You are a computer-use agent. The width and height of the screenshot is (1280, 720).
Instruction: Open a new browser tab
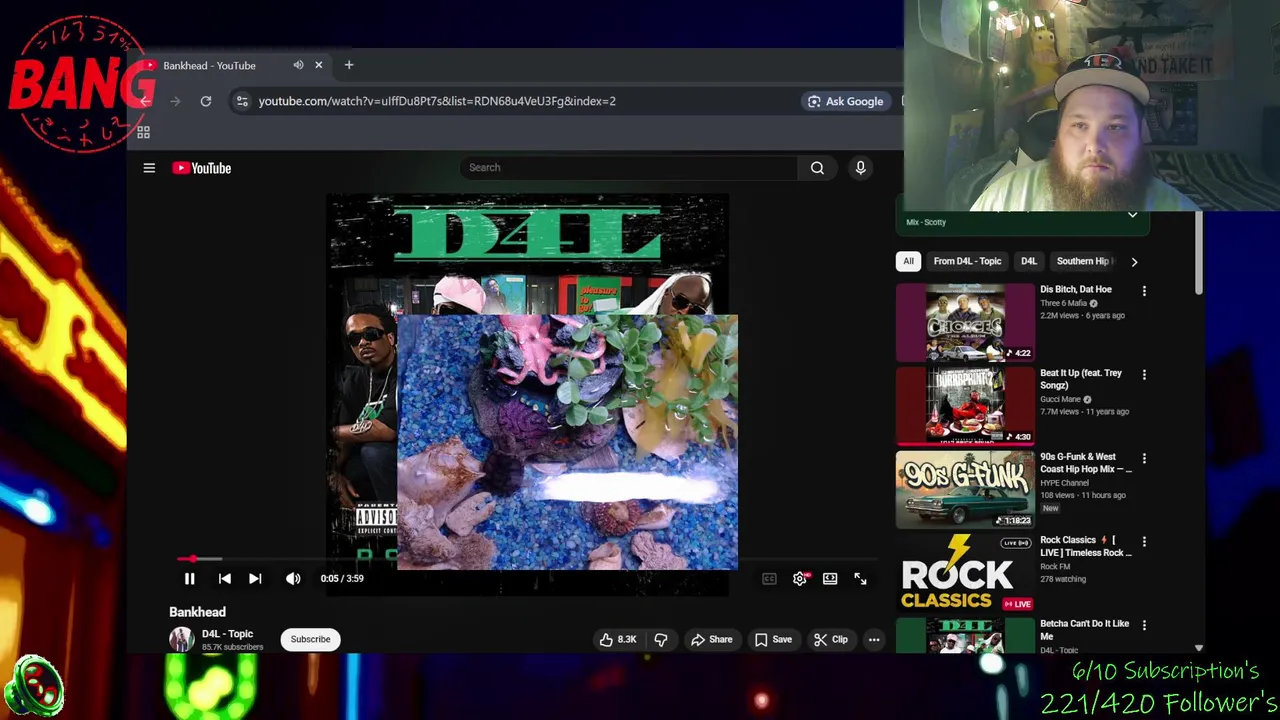click(349, 65)
